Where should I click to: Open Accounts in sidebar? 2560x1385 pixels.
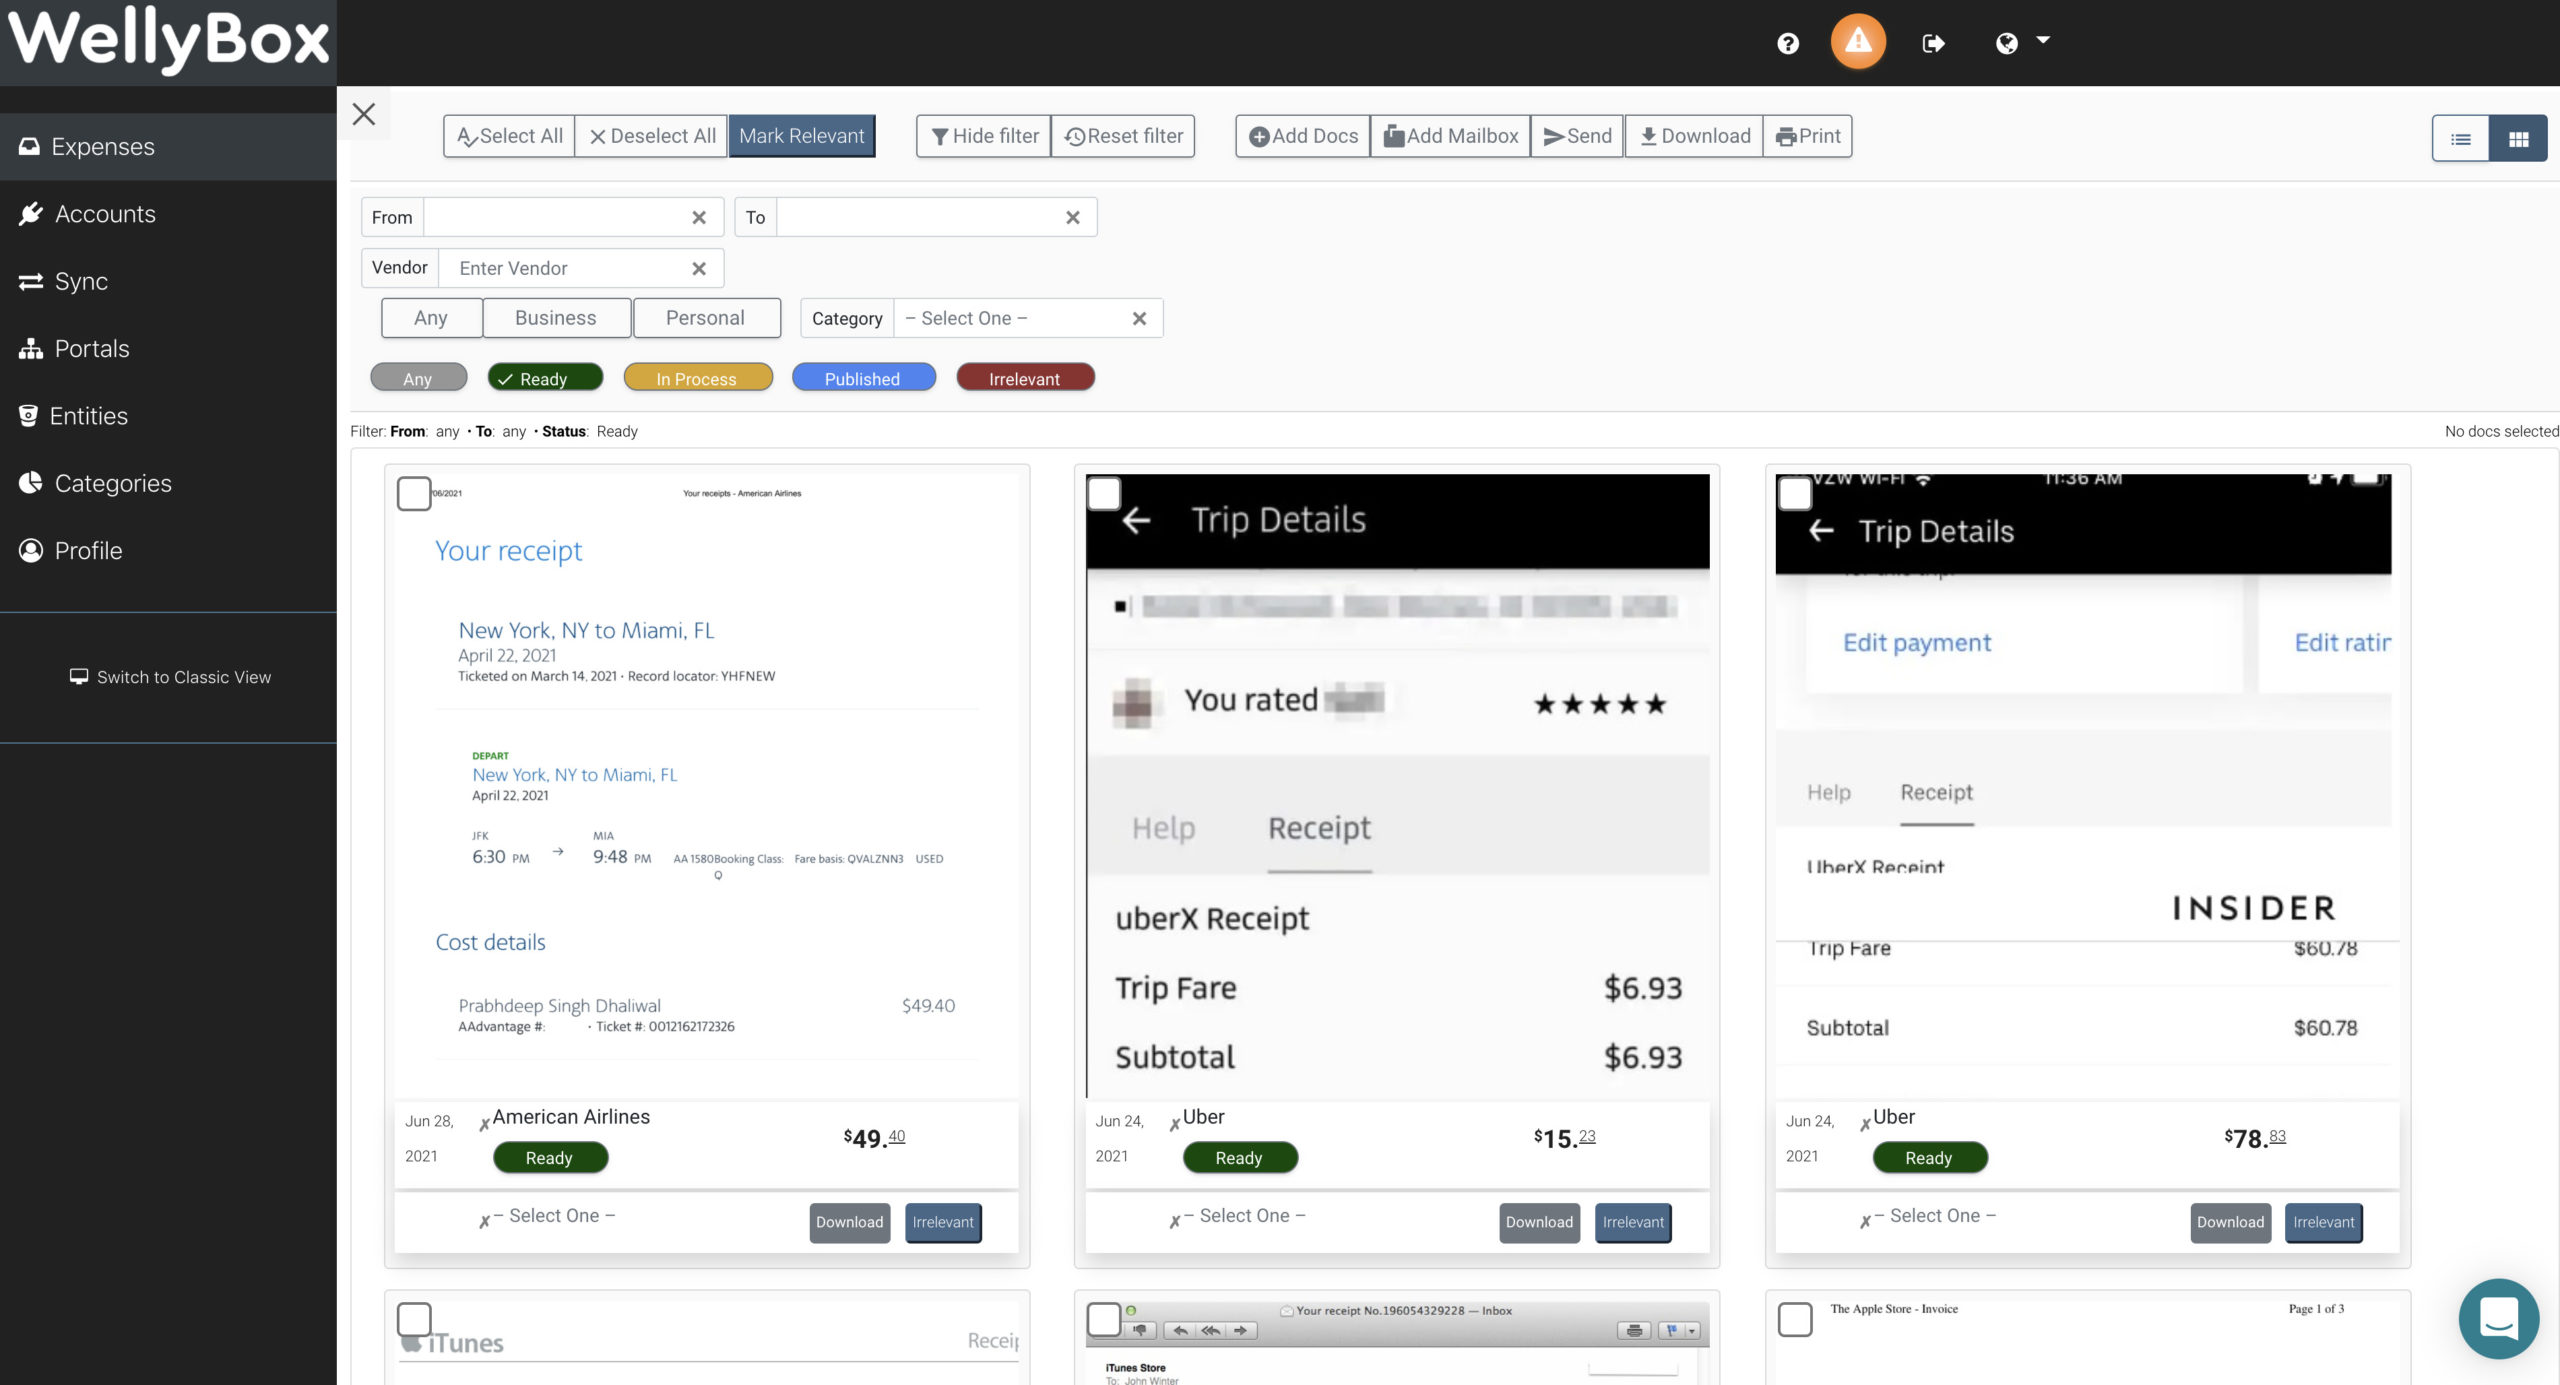(x=168, y=214)
